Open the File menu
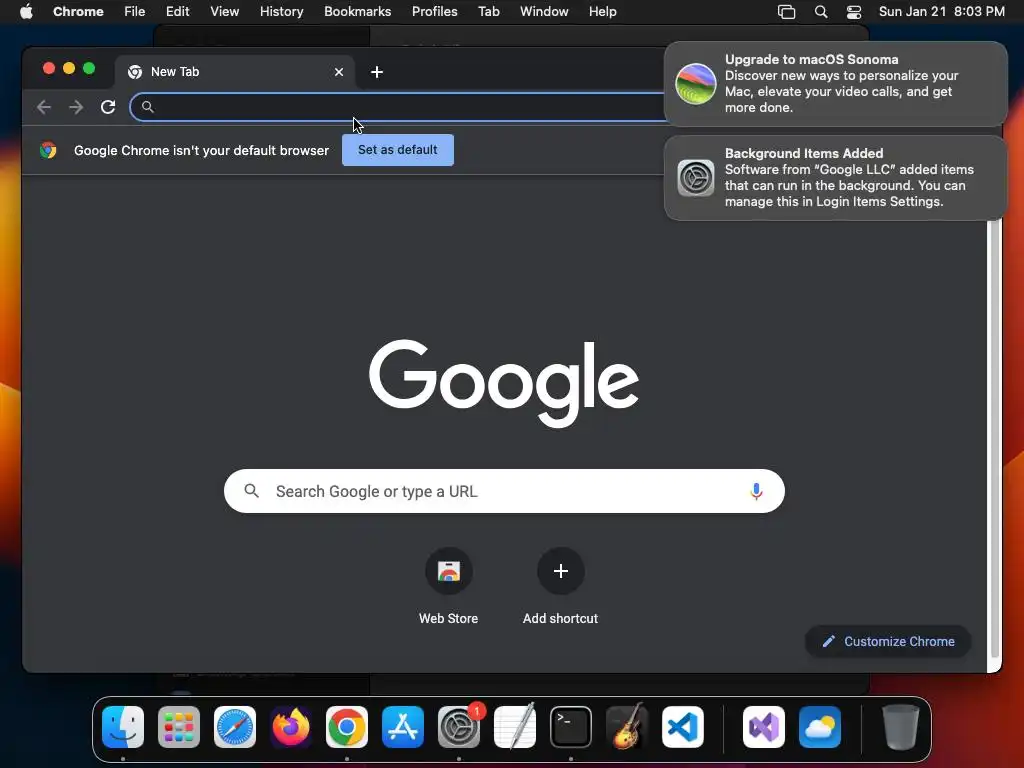1024x768 pixels. click(135, 12)
